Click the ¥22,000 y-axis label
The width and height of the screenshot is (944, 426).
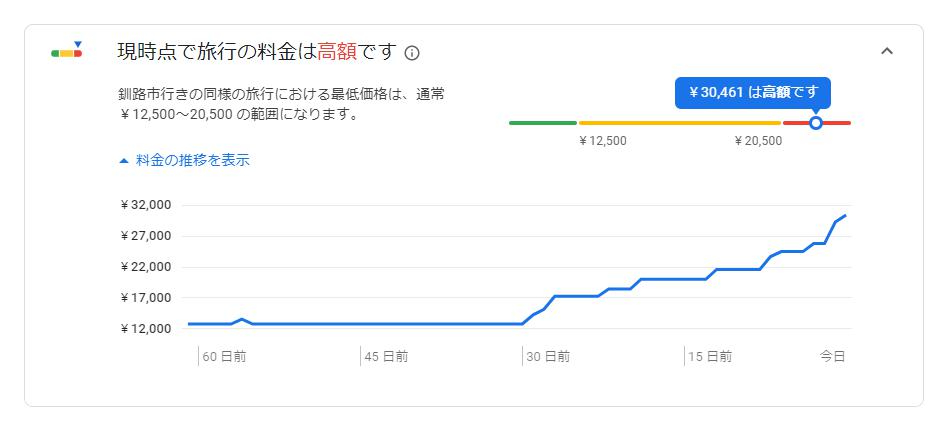146,267
